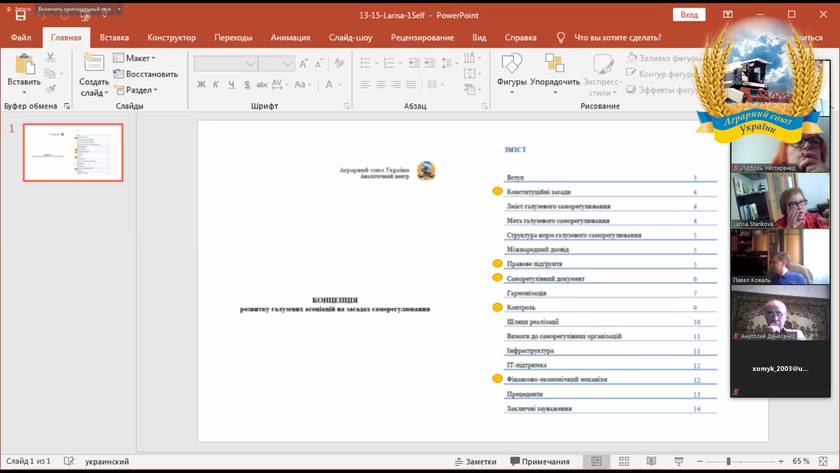Screen dimensions: 840x473
Task: Switch to the Вид tab
Action: click(x=479, y=37)
